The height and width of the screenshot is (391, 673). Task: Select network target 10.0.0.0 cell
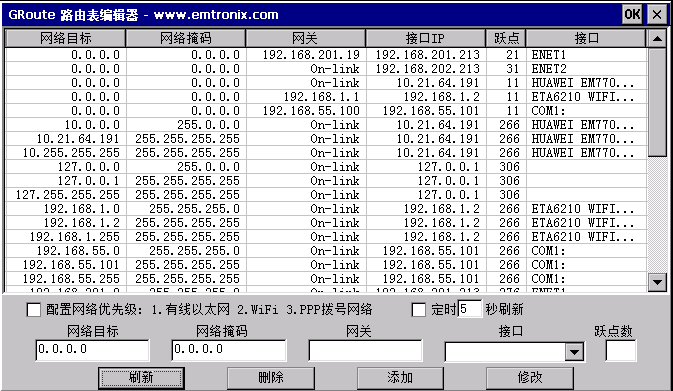[66, 125]
